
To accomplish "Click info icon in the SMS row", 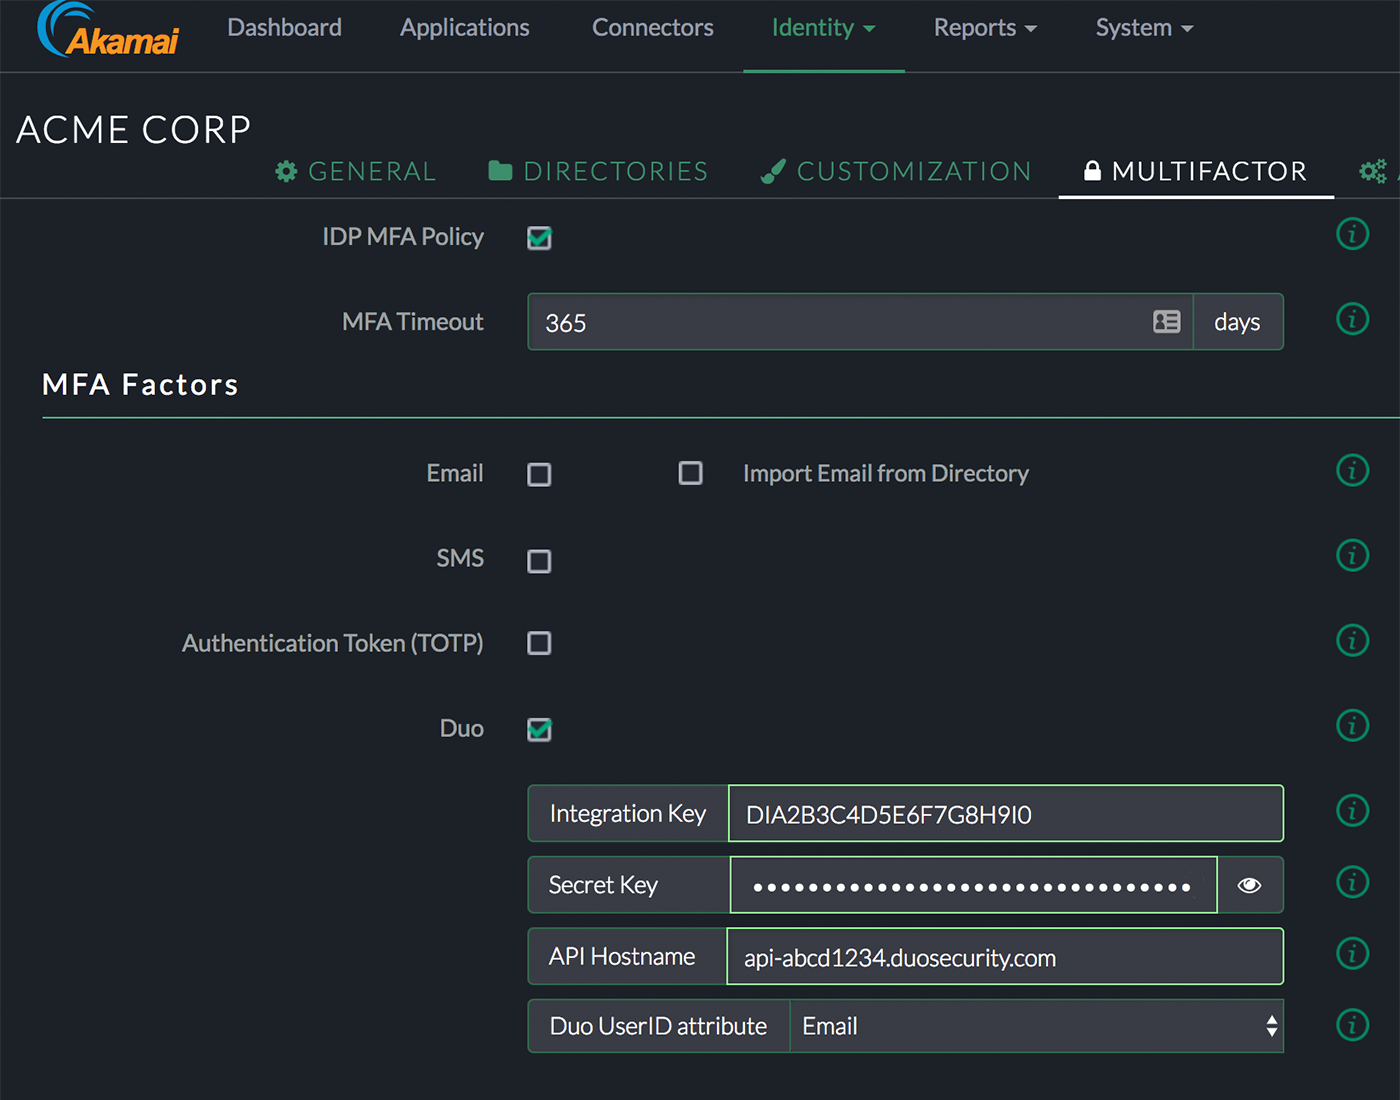I will coord(1352,556).
